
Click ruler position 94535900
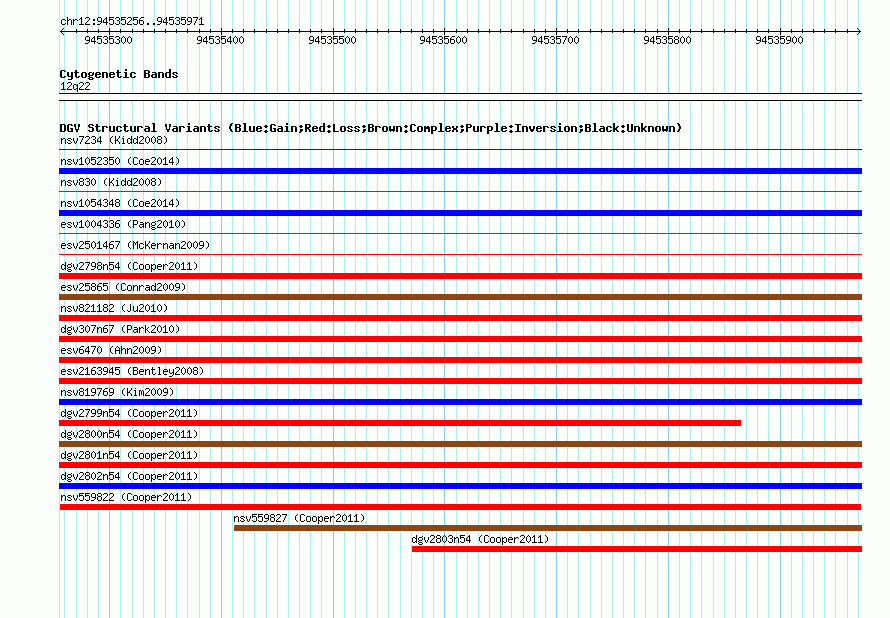[779, 40]
